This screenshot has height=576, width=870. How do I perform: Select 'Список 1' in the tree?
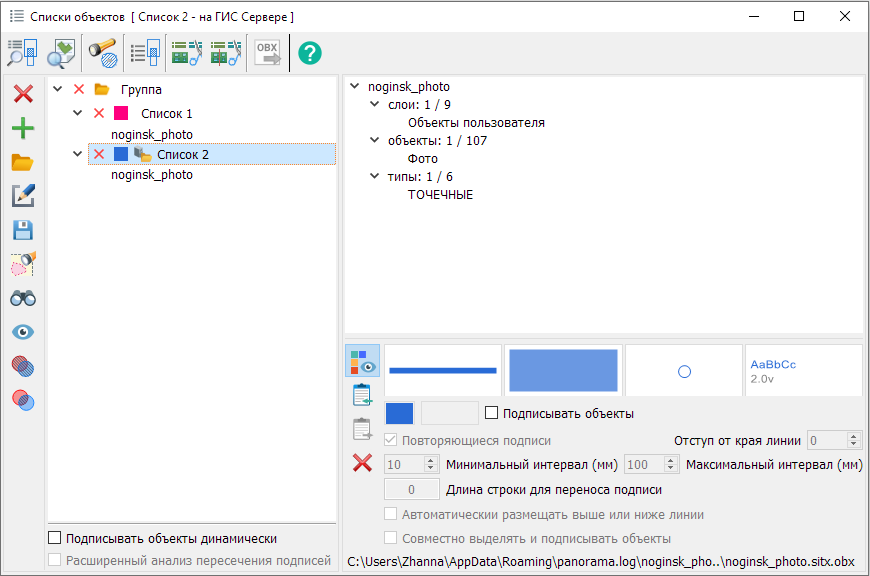(x=166, y=114)
